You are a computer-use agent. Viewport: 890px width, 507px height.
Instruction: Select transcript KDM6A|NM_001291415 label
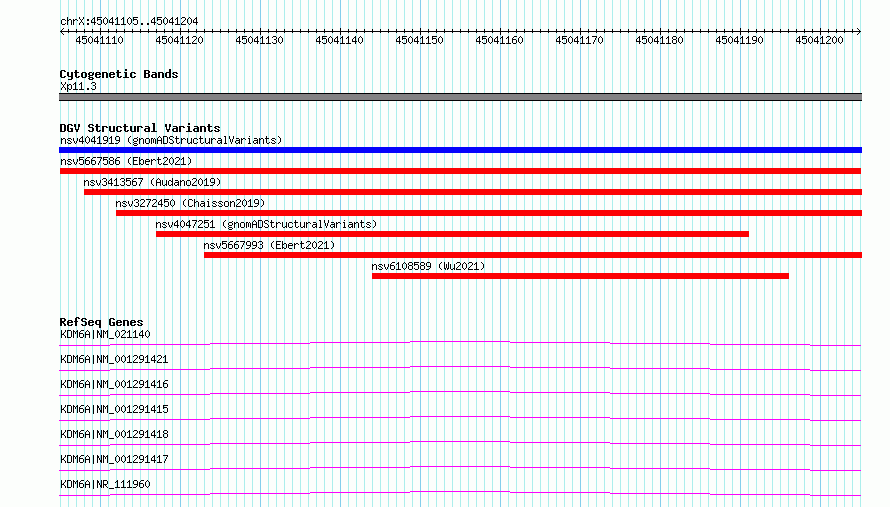click(114, 409)
